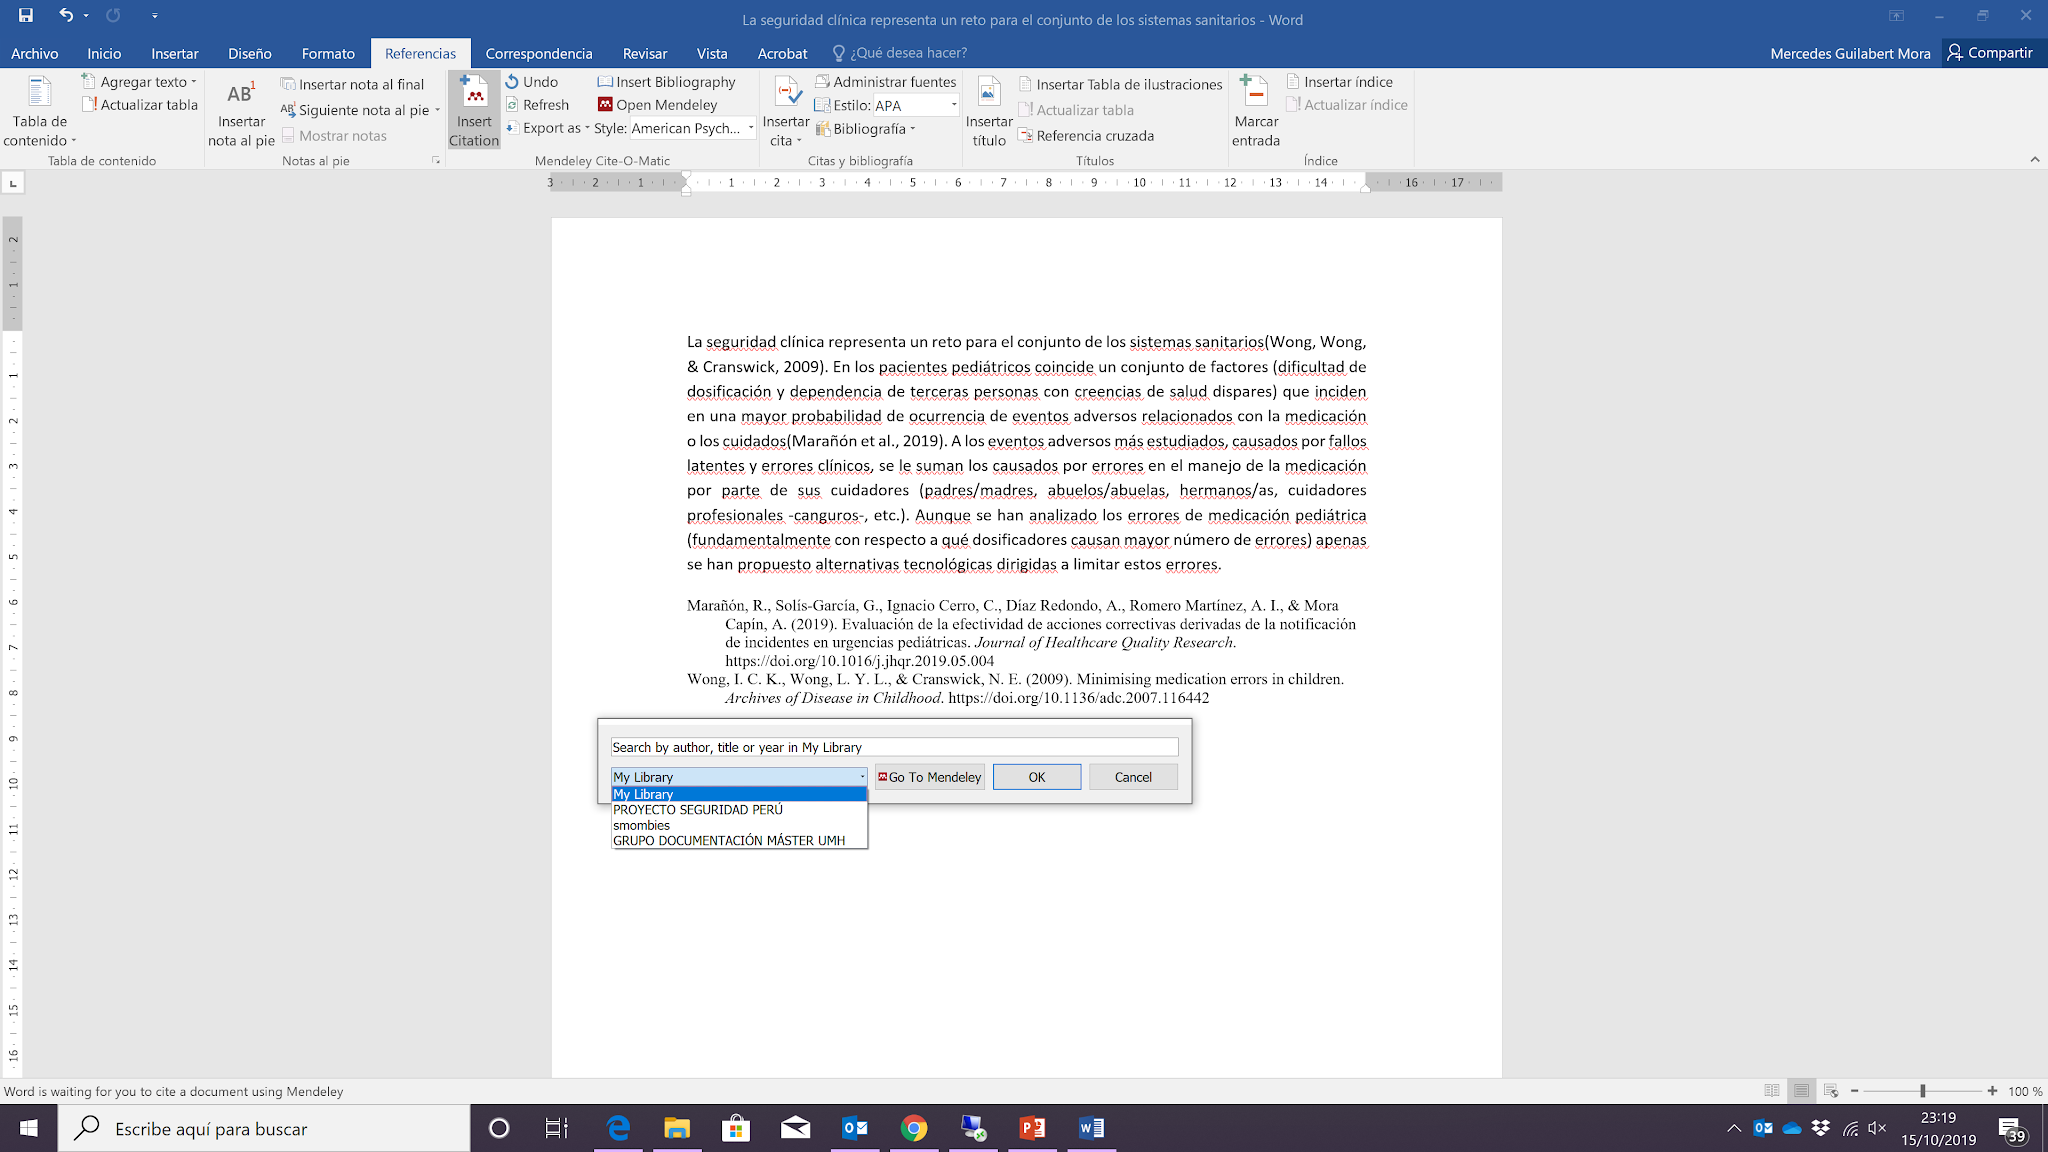Click Insertar nota al pie icon

click(241, 96)
